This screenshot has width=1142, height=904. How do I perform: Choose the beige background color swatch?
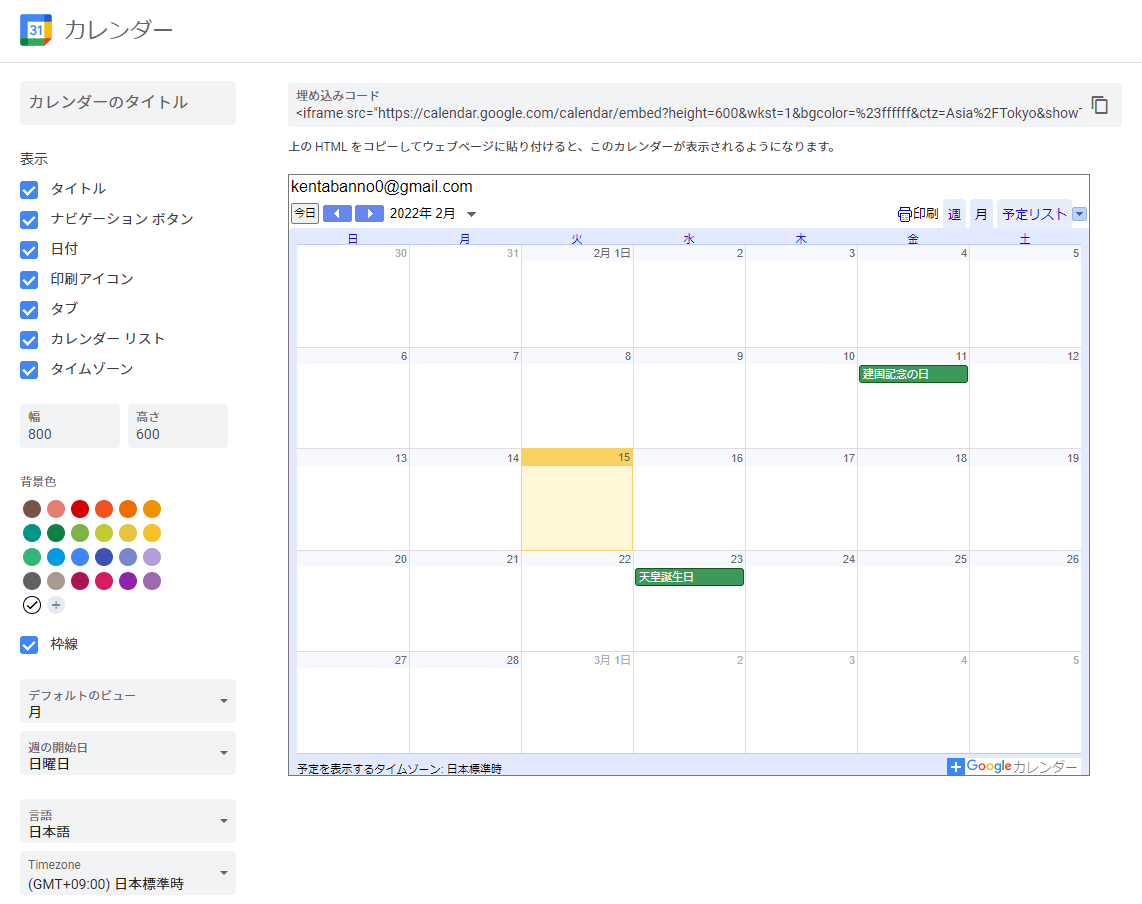tap(56, 581)
